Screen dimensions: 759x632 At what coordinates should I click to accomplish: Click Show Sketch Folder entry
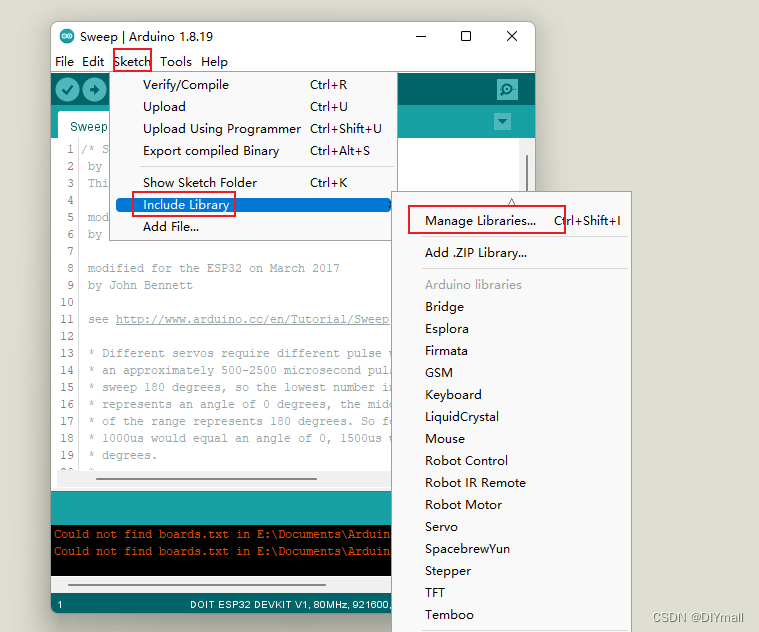[x=254, y=182]
